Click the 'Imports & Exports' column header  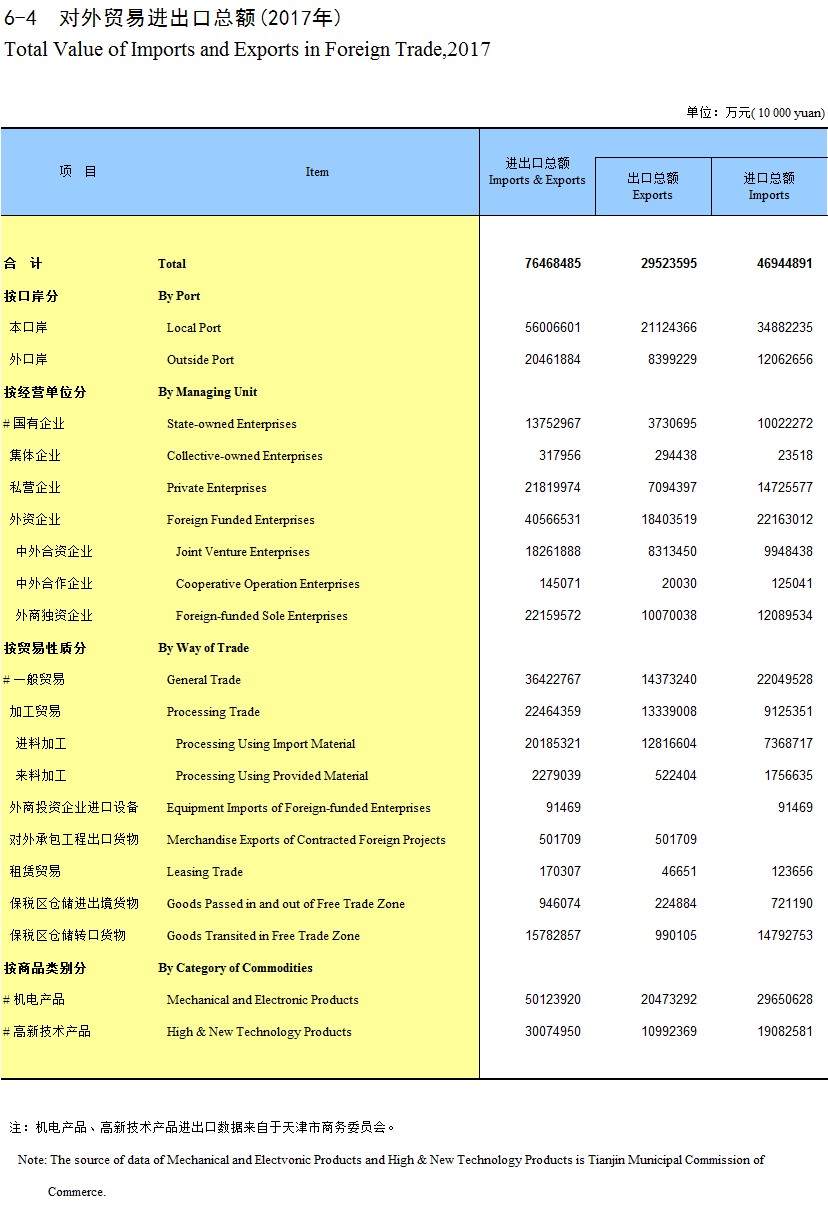coord(537,172)
